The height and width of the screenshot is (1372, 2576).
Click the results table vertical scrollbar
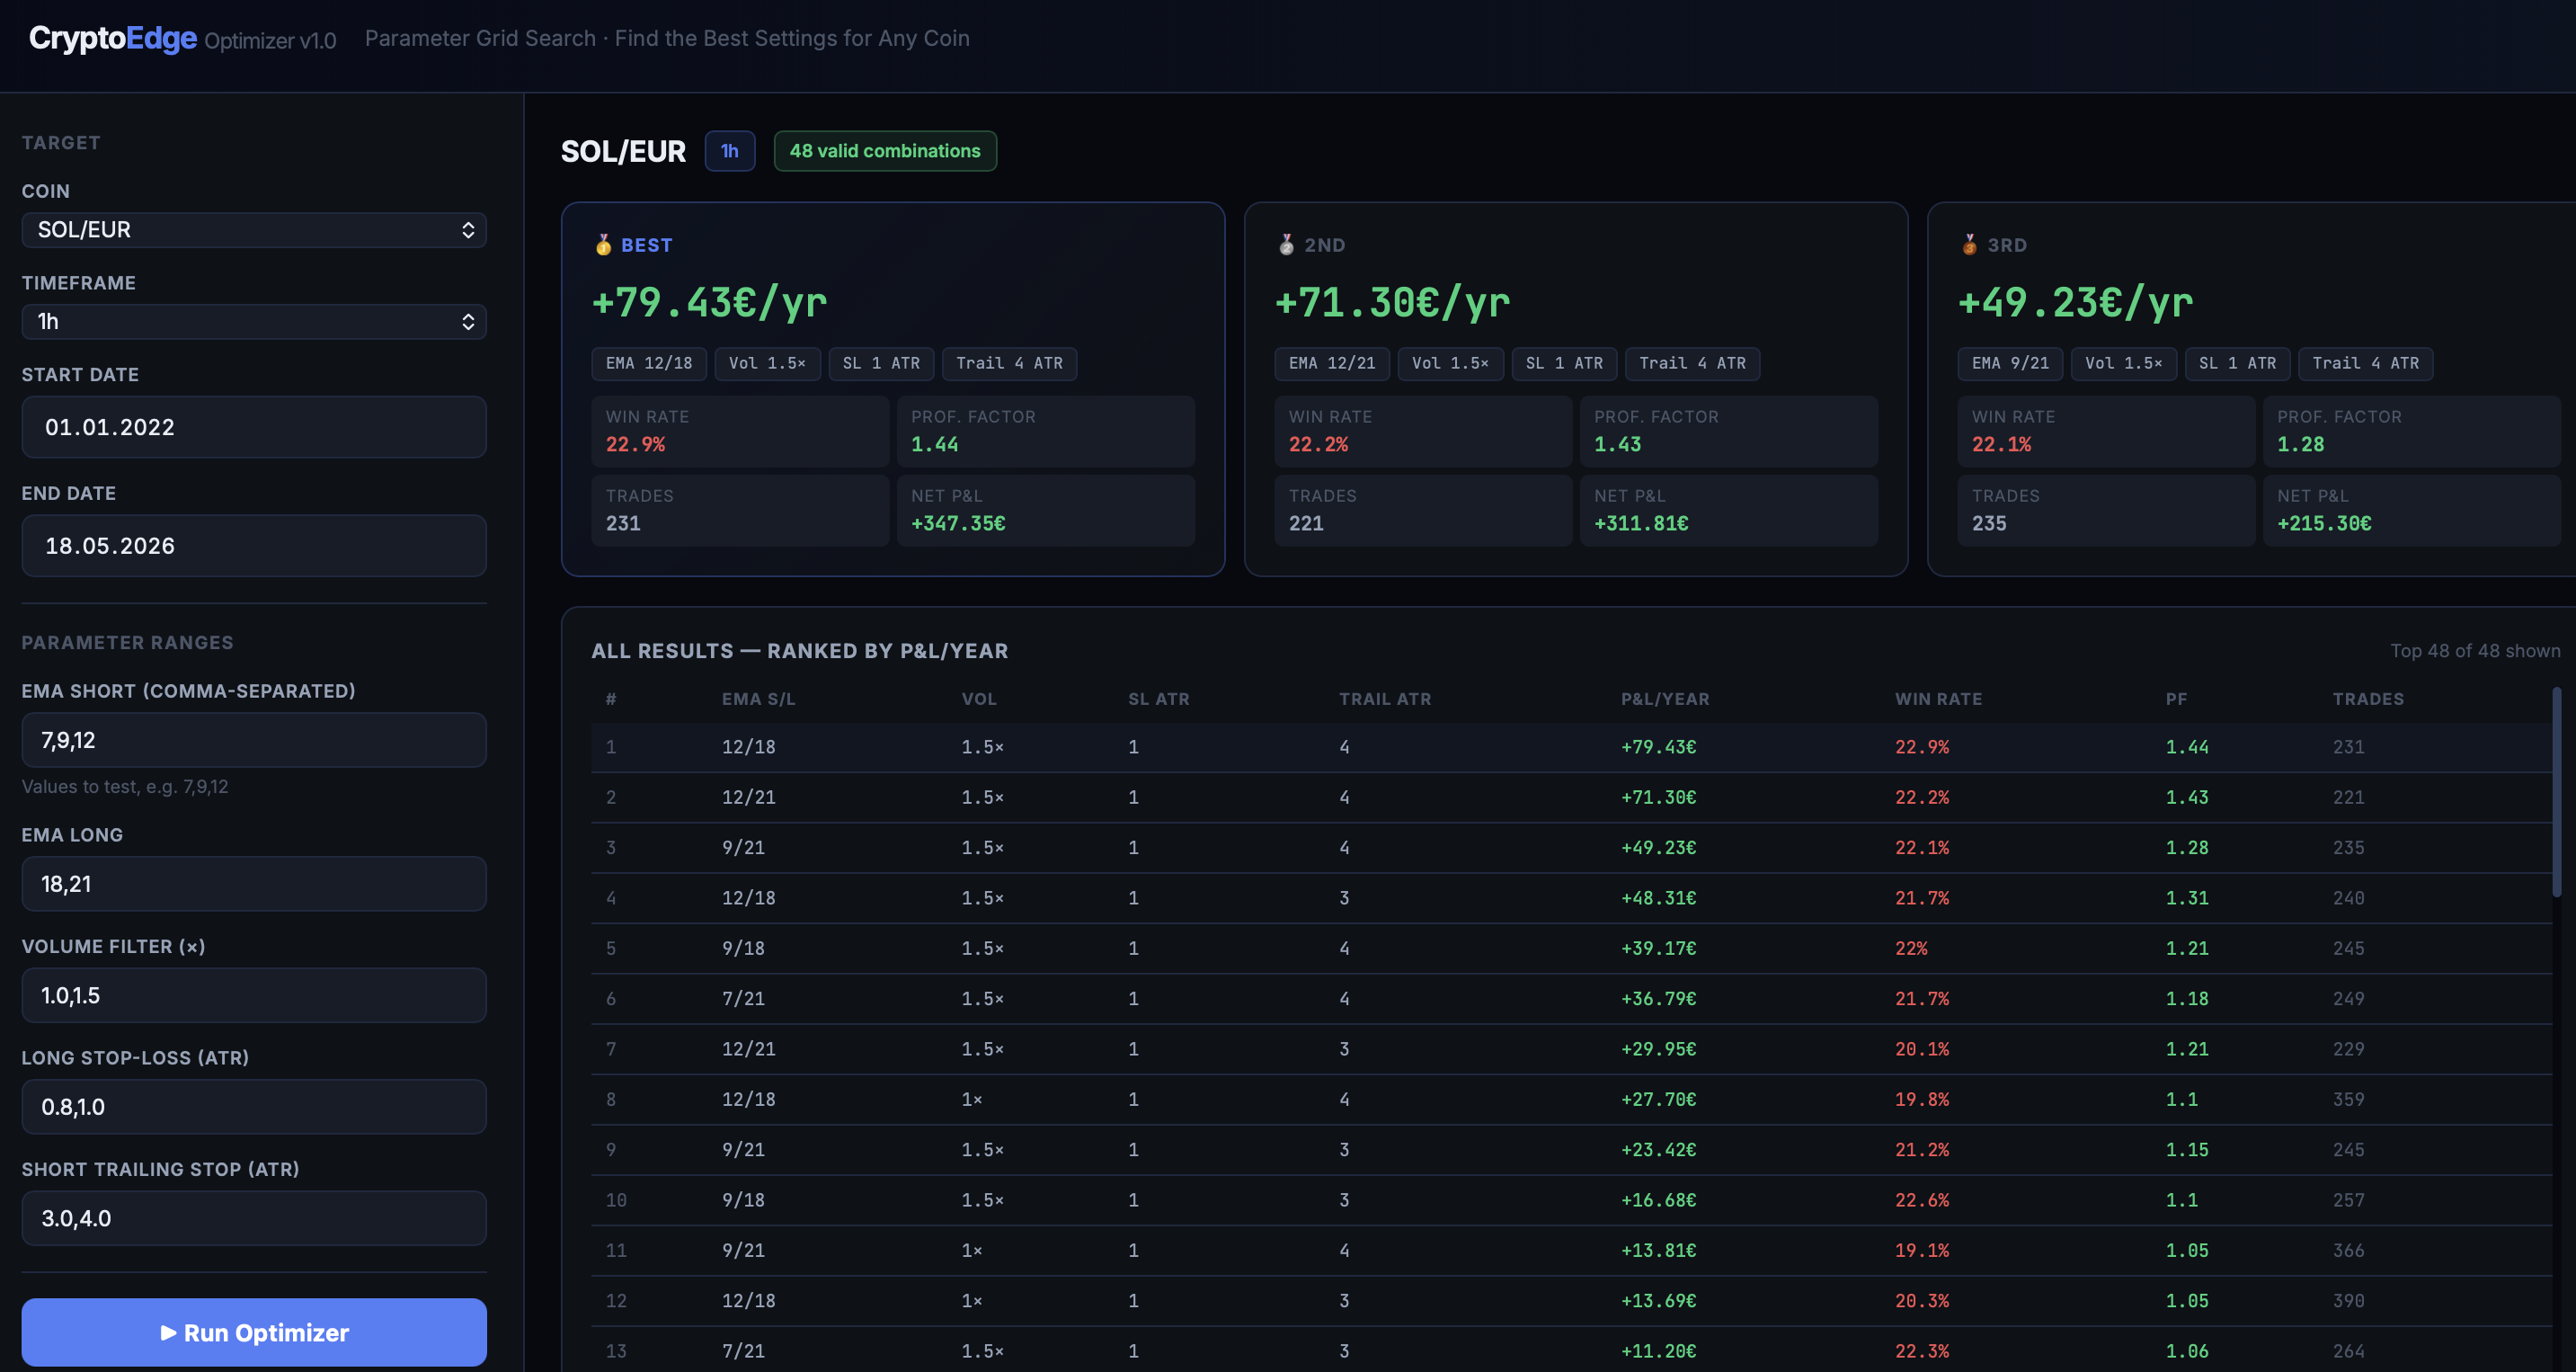pyautogui.click(x=2556, y=792)
